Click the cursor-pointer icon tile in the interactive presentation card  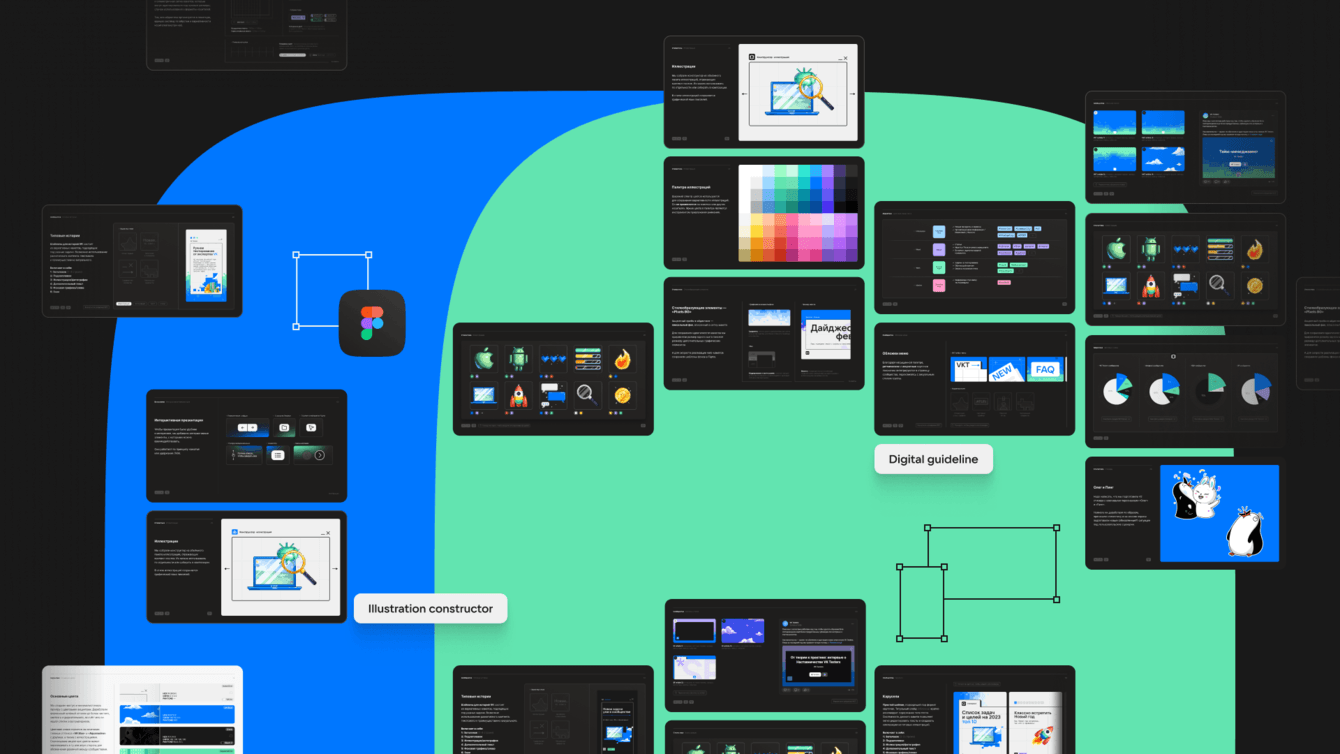312,428
